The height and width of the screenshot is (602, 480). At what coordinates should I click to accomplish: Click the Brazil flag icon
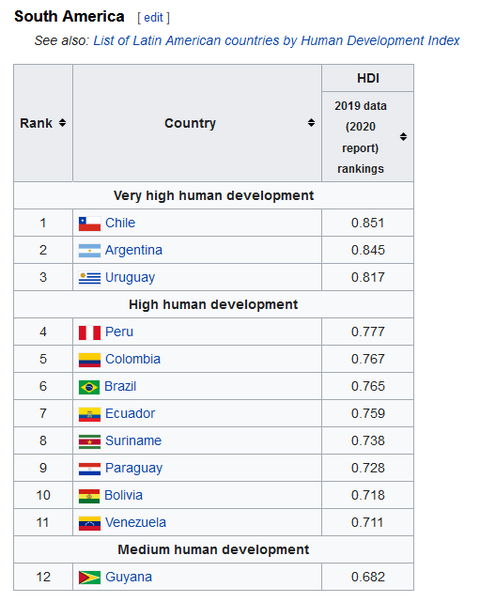[89, 387]
